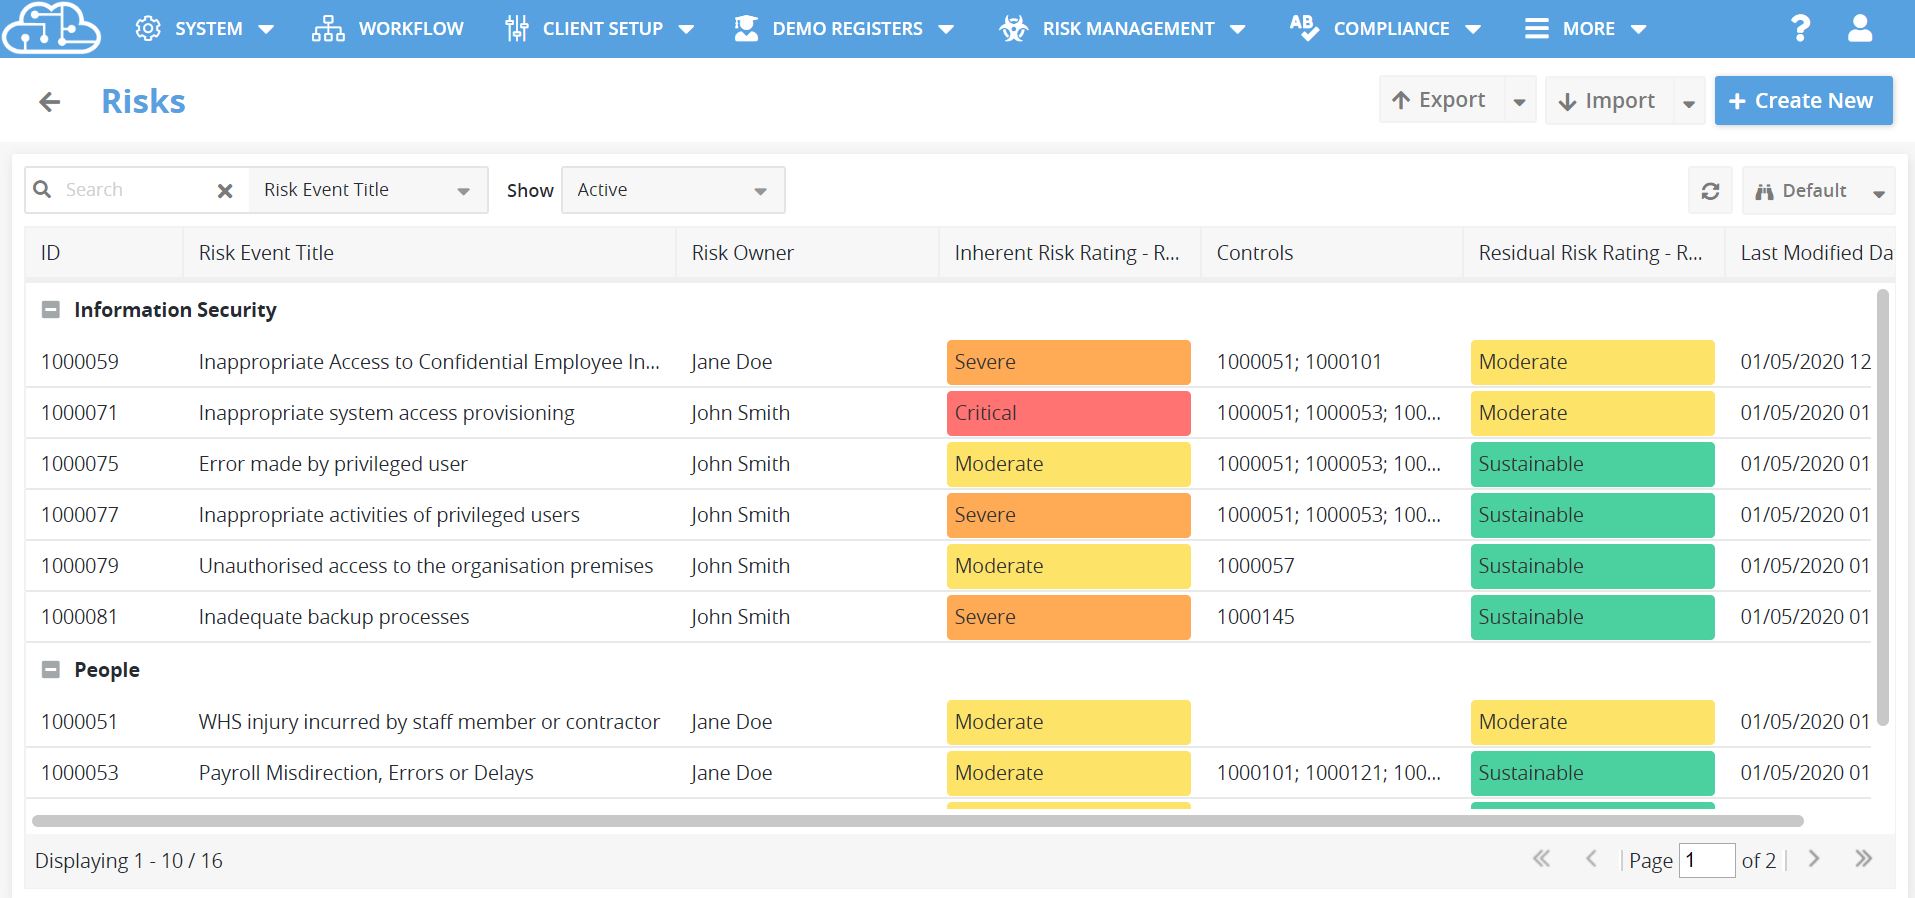Click the Import button
1915x898 pixels.
point(1609,101)
